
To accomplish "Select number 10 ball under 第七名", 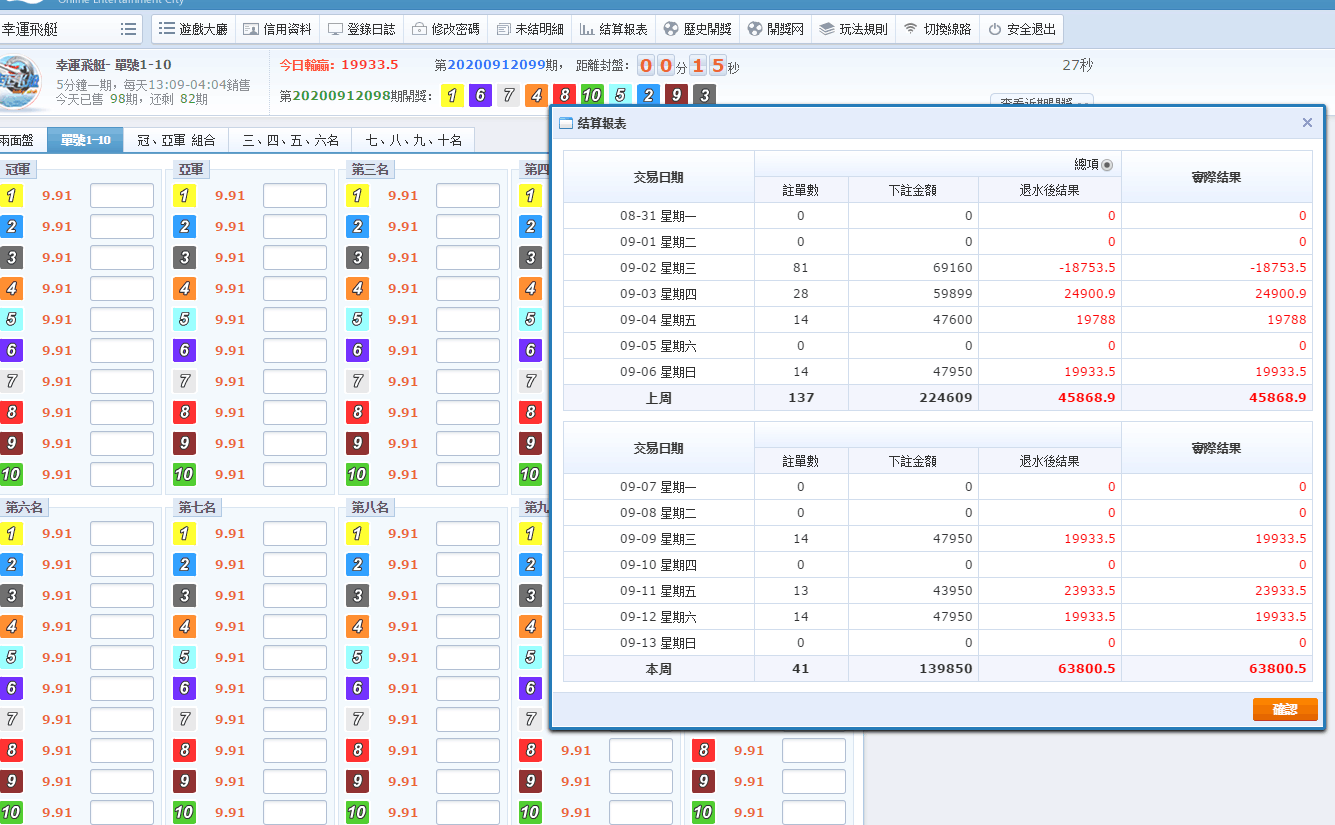I will [x=184, y=813].
